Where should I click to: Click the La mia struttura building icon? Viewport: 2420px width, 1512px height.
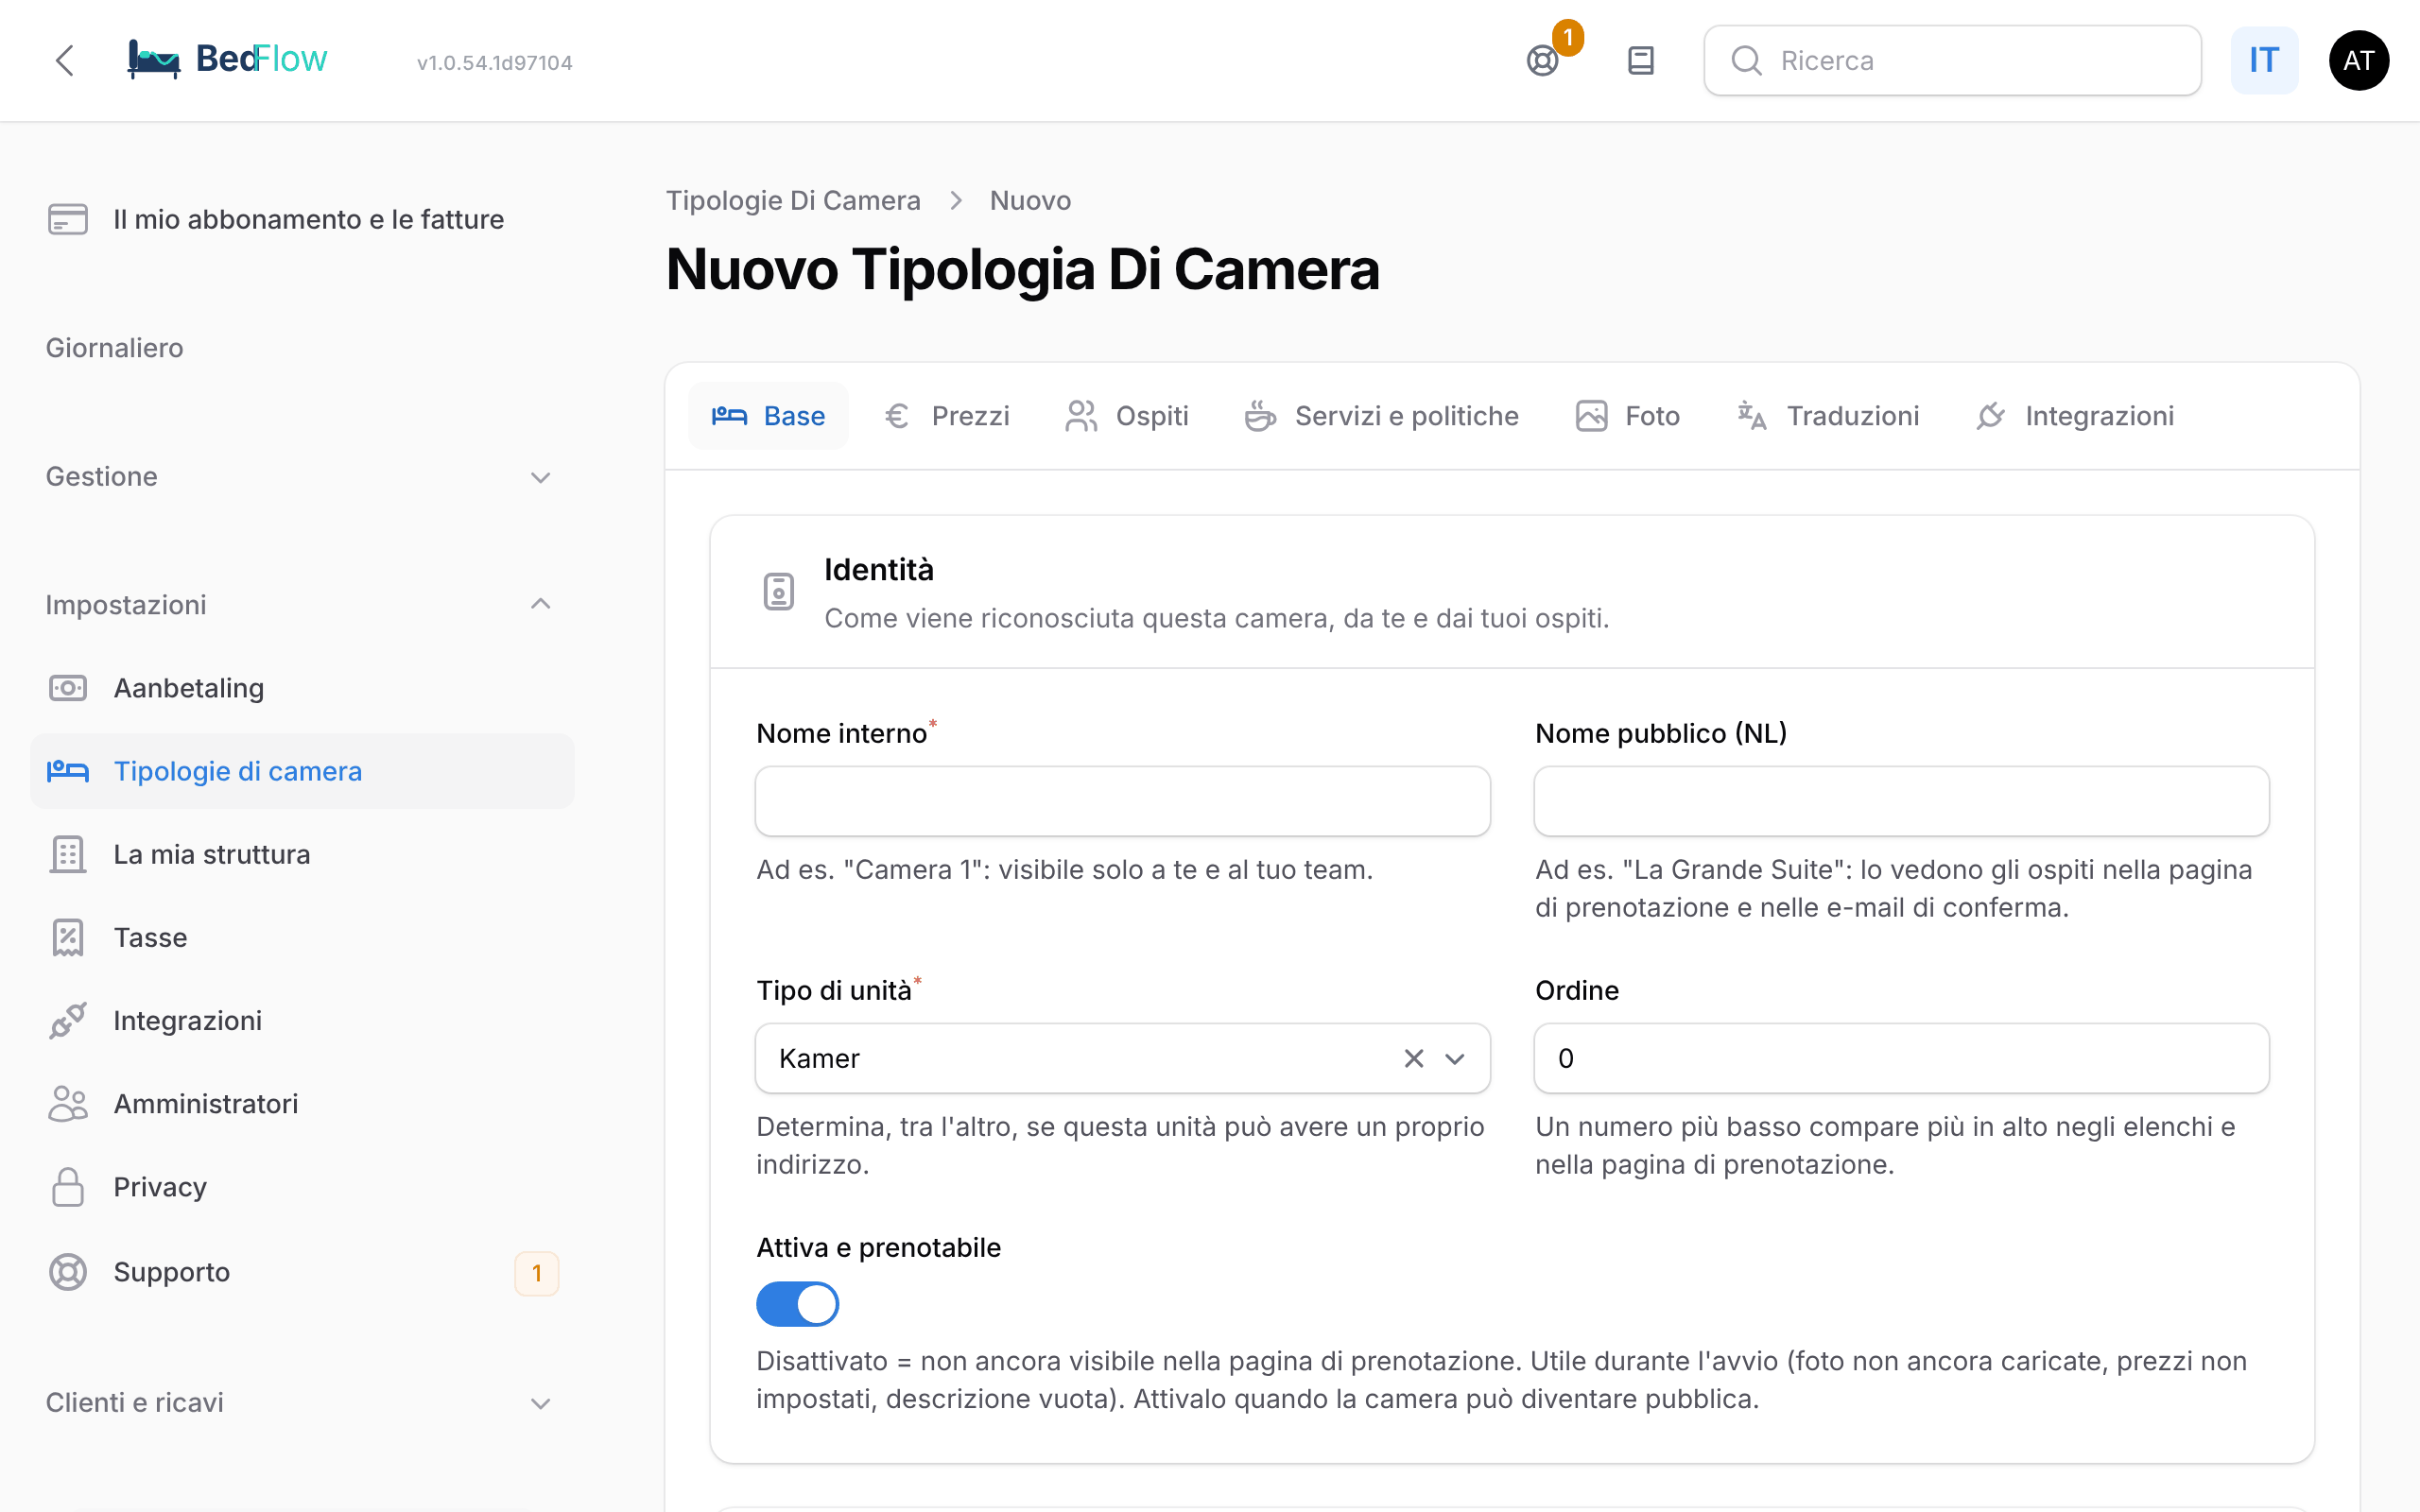68,854
